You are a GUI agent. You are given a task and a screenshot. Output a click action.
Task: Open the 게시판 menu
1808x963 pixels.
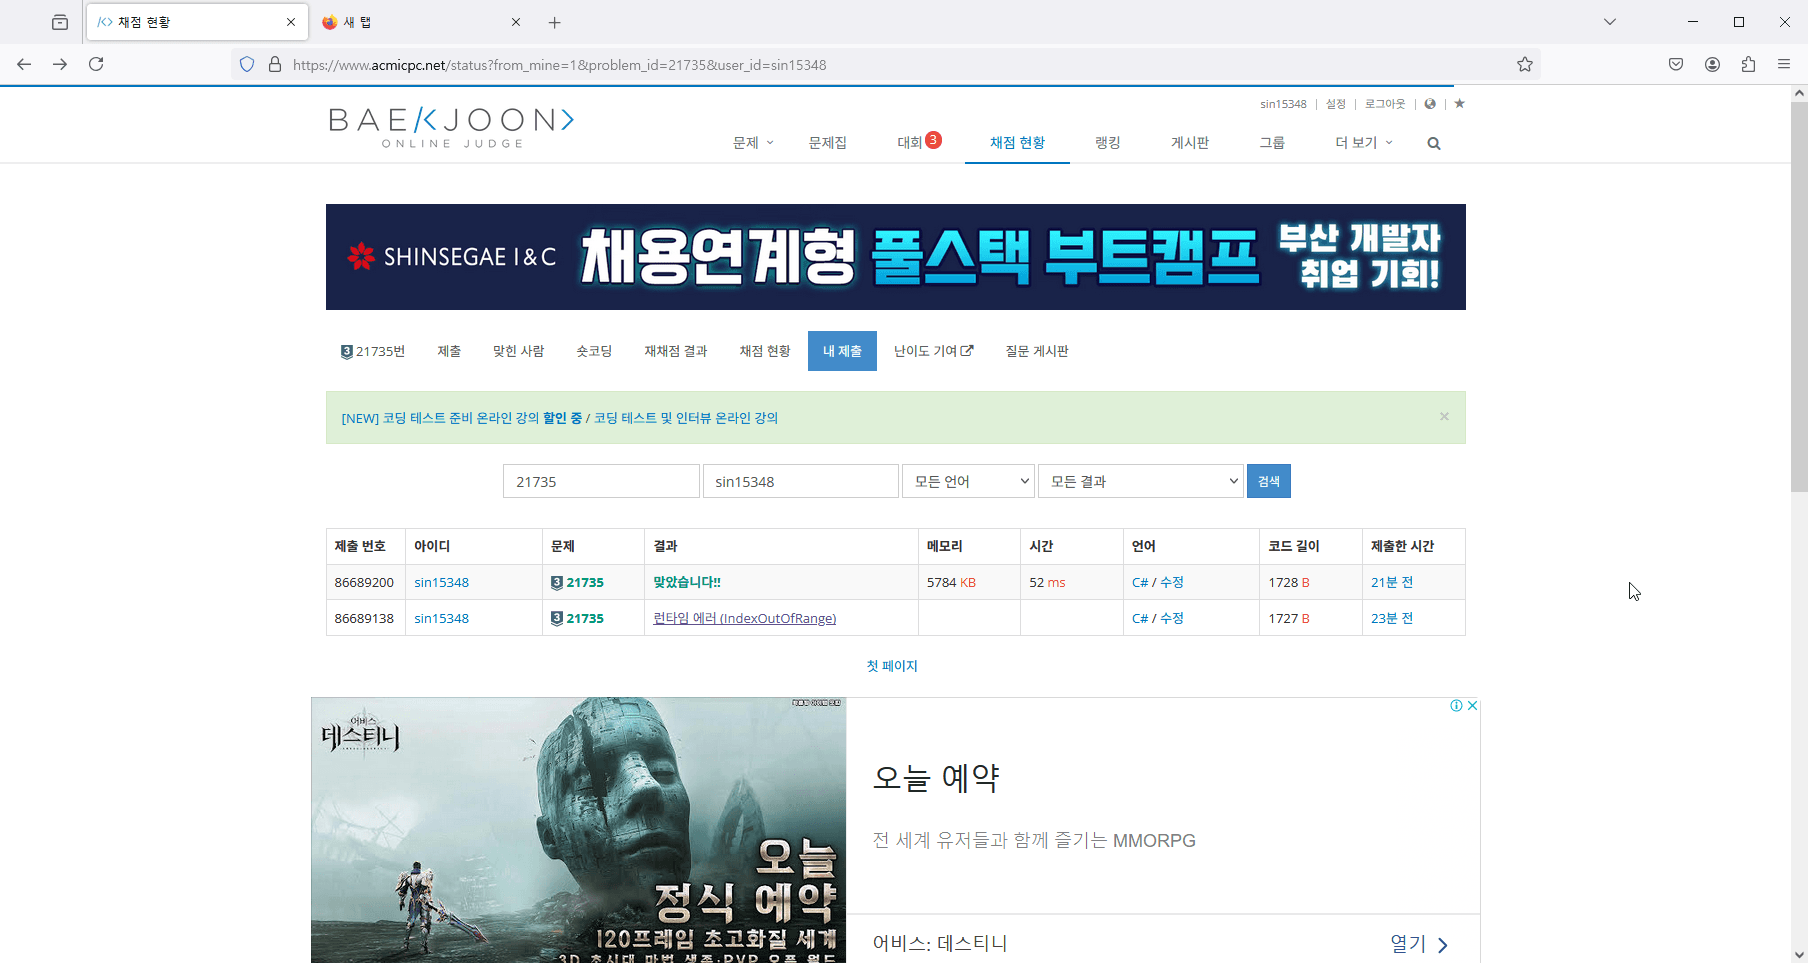pos(1190,143)
